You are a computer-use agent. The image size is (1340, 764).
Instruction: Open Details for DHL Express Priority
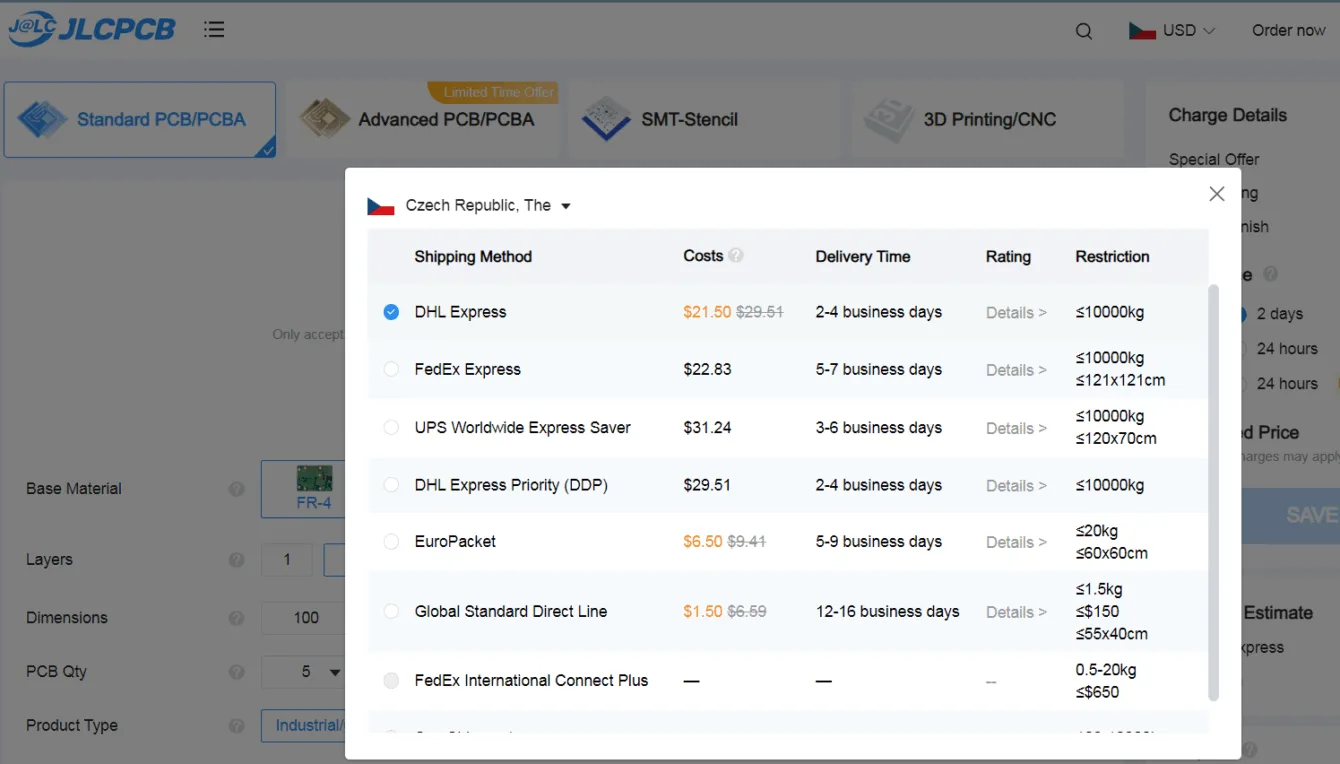pos(1016,486)
